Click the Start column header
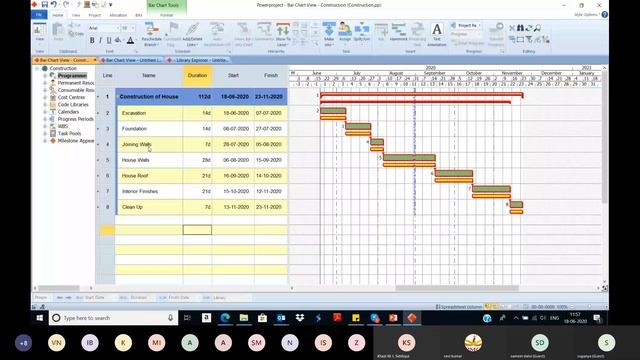Viewport: 640px width, 360px height. point(233,76)
